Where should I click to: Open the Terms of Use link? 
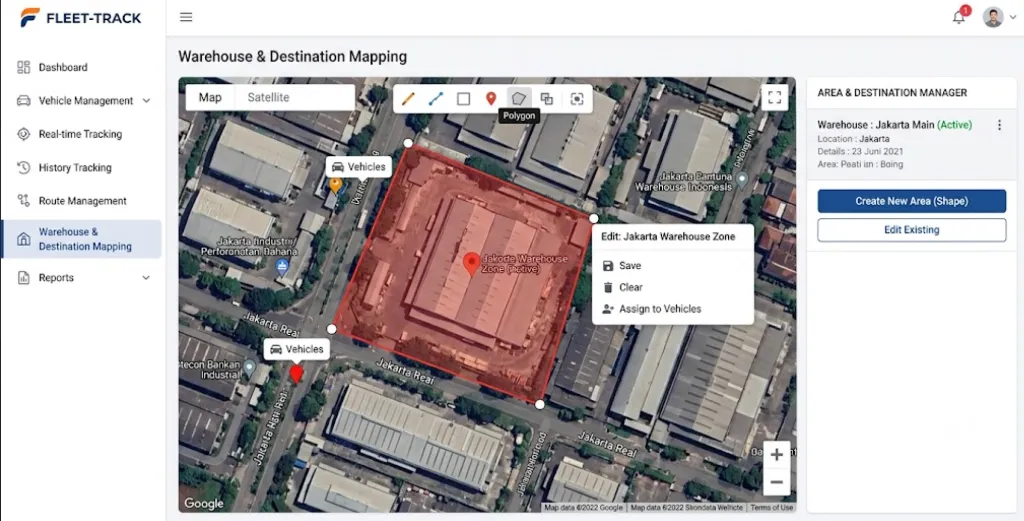771,507
